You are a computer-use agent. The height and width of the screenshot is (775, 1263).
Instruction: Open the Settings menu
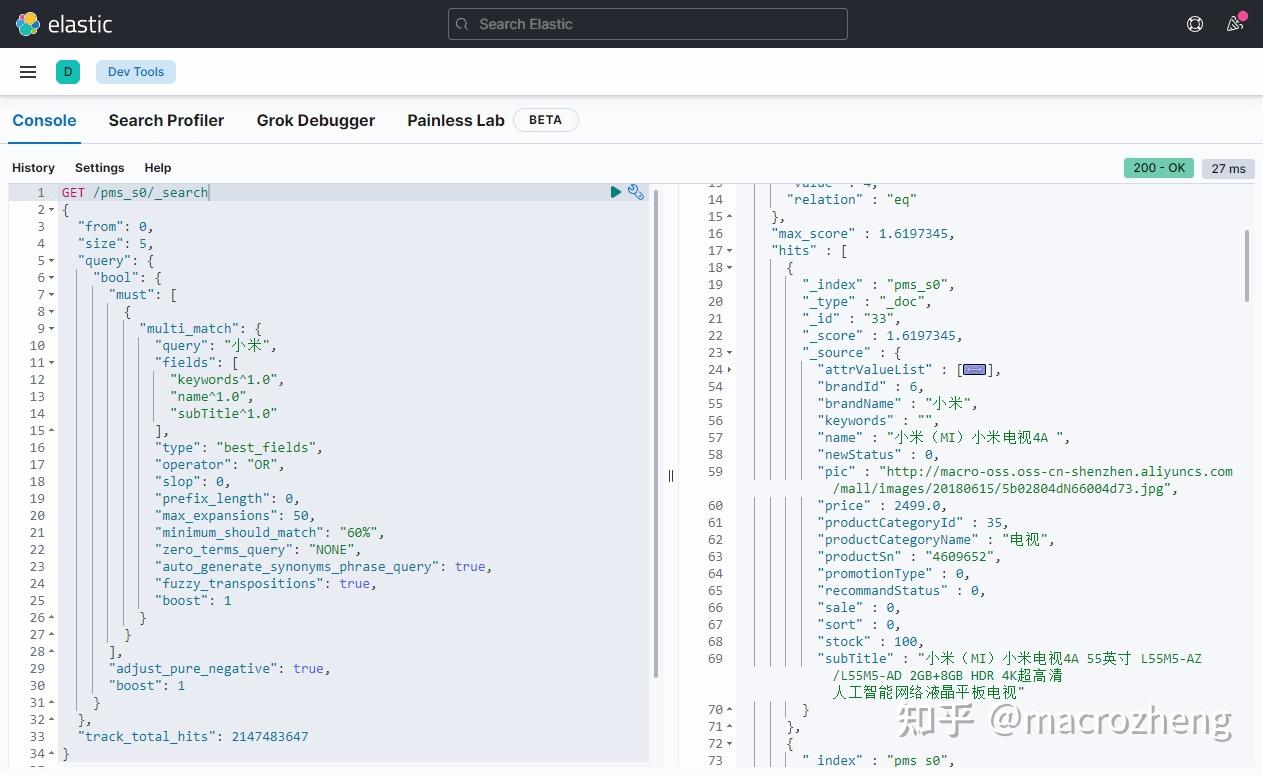99,167
